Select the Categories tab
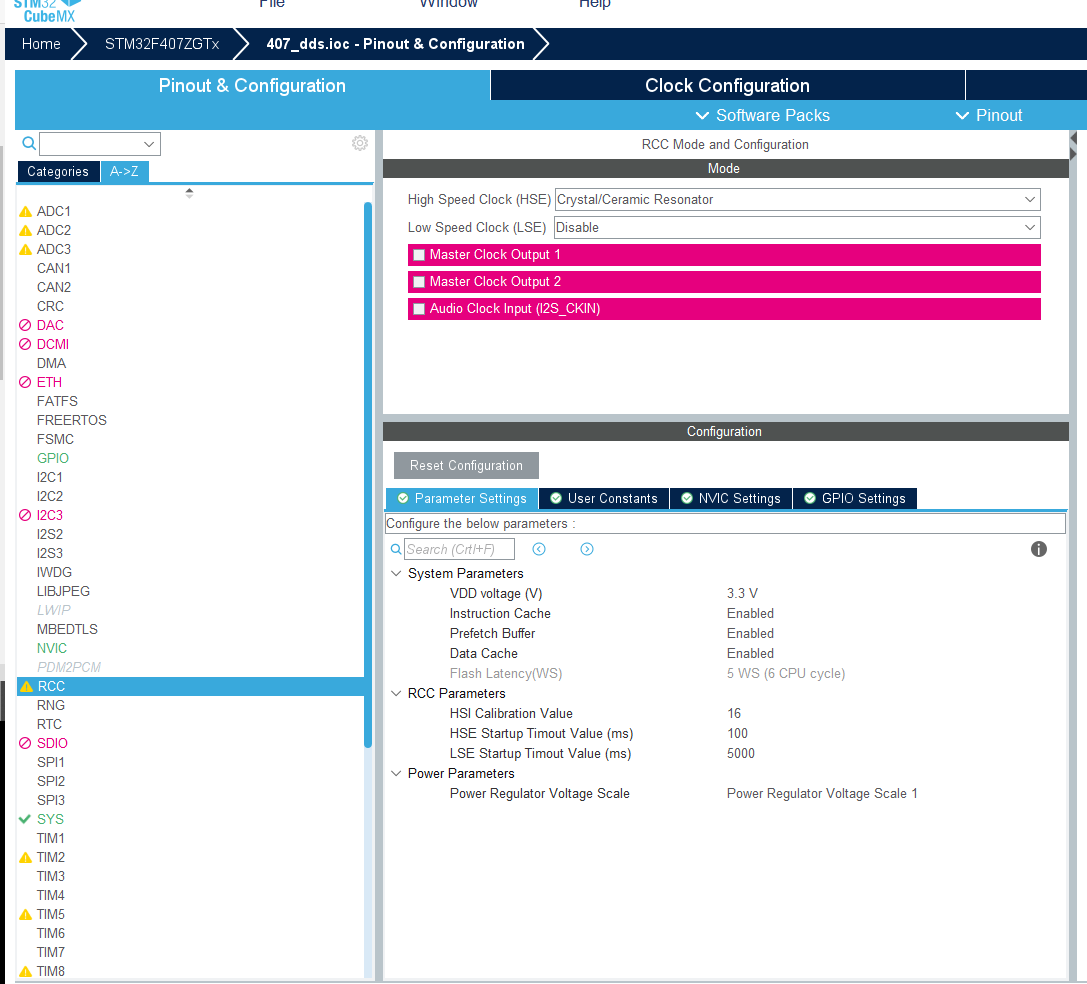1087x984 pixels. pos(58,171)
